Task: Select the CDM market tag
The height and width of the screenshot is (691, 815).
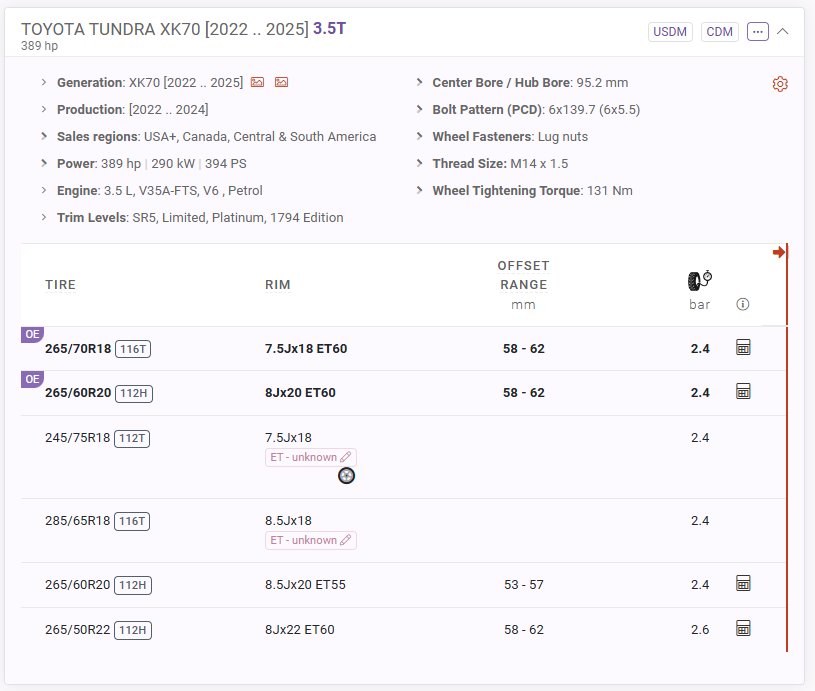Action: [719, 32]
